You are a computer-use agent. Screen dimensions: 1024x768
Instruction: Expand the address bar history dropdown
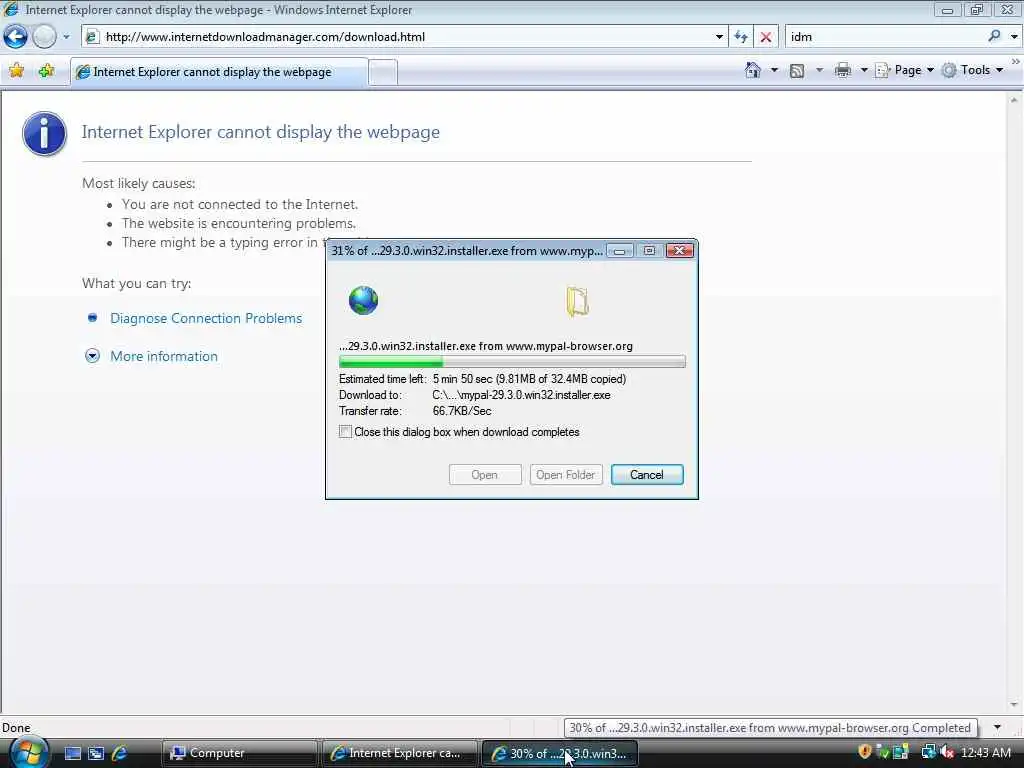[x=719, y=37]
